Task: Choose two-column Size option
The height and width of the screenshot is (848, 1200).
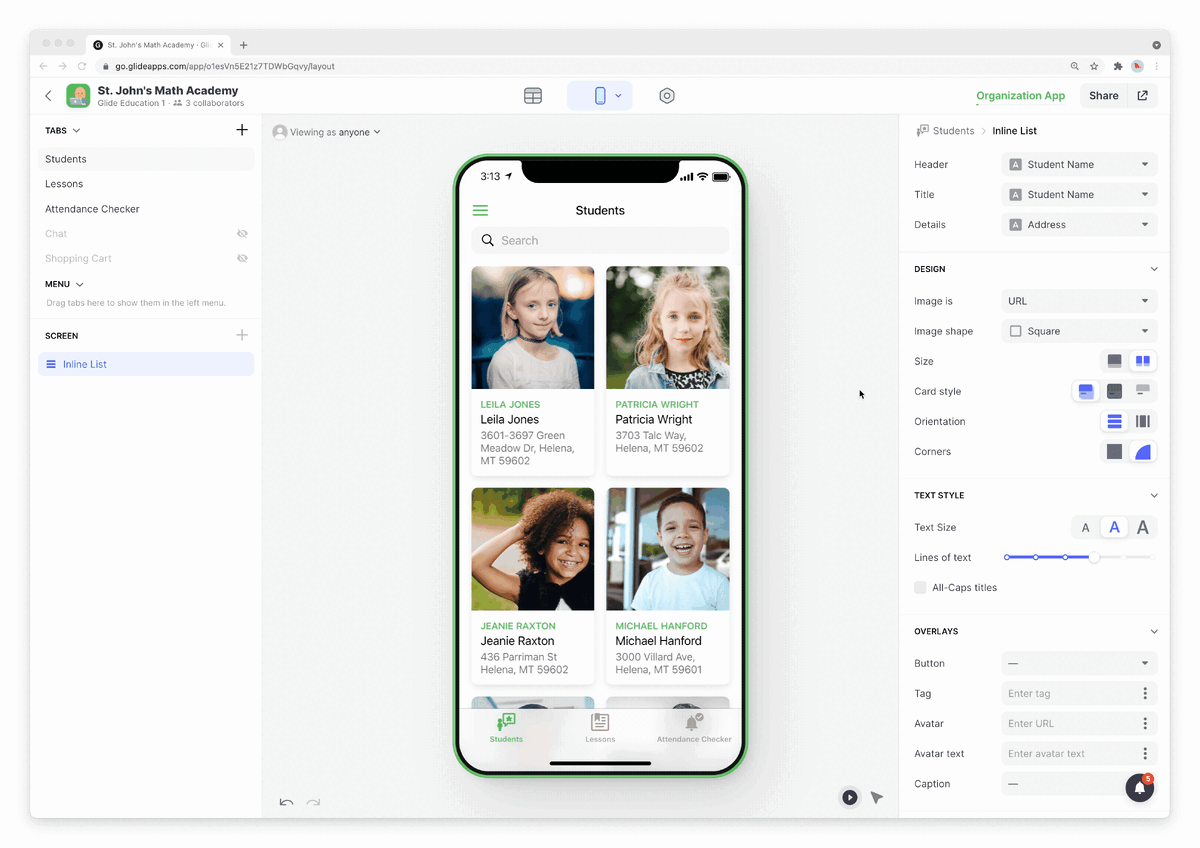Action: click(1143, 361)
